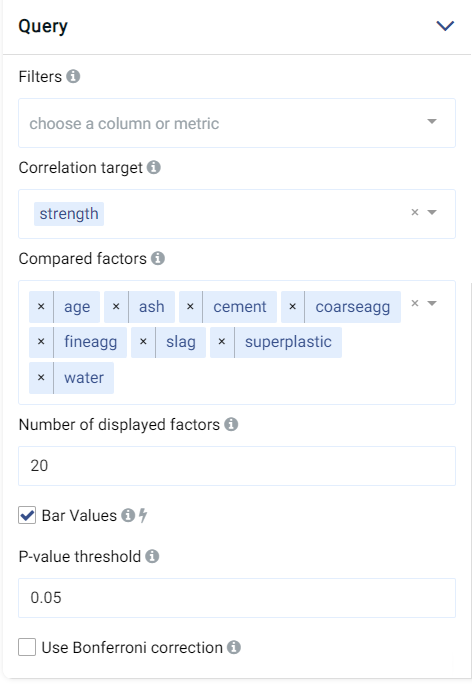Click the Bonferroni correction info icon
The width and height of the screenshot is (472, 687).
pyautogui.click(x=234, y=647)
